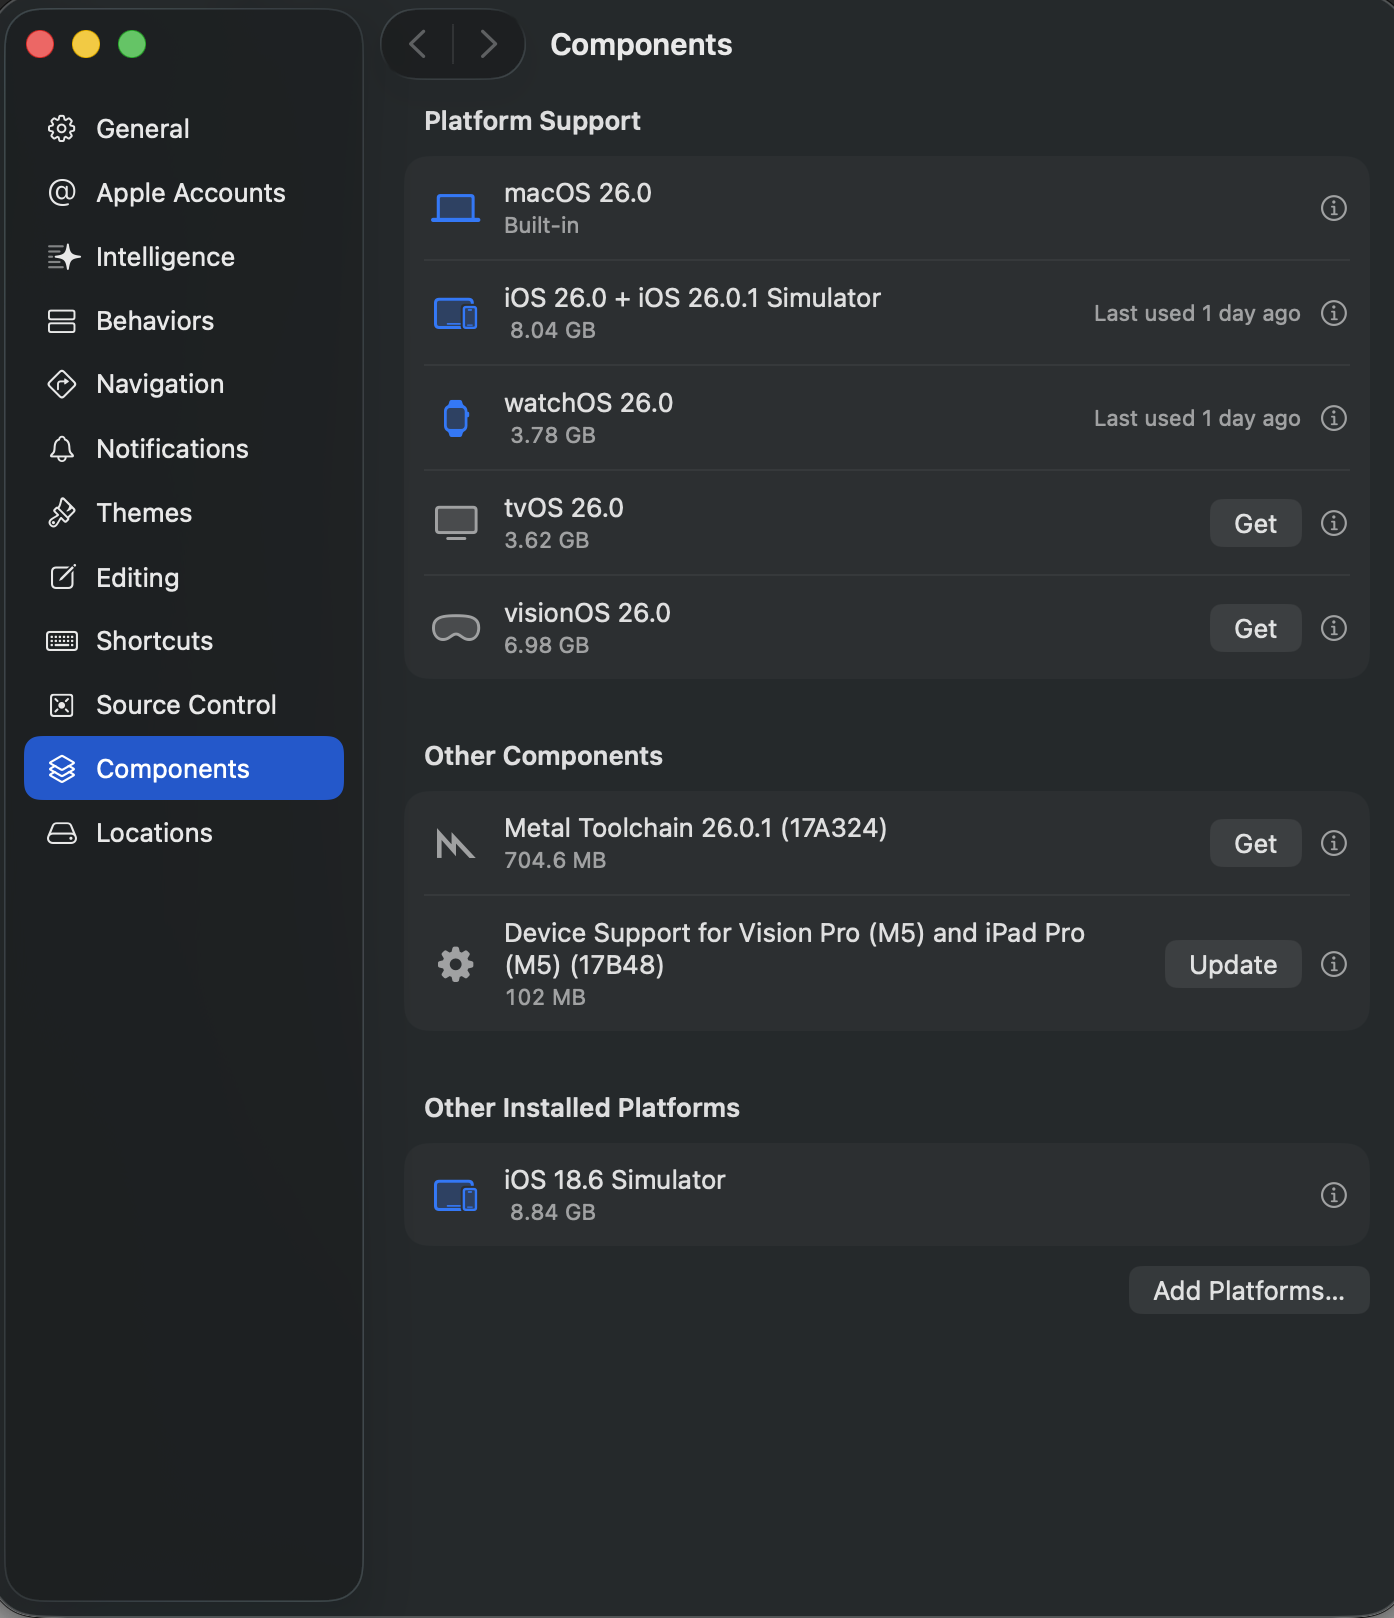This screenshot has width=1394, height=1618.
Task: Download visionOS 26.0 with Get button
Action: click(x=1254, y=628)
